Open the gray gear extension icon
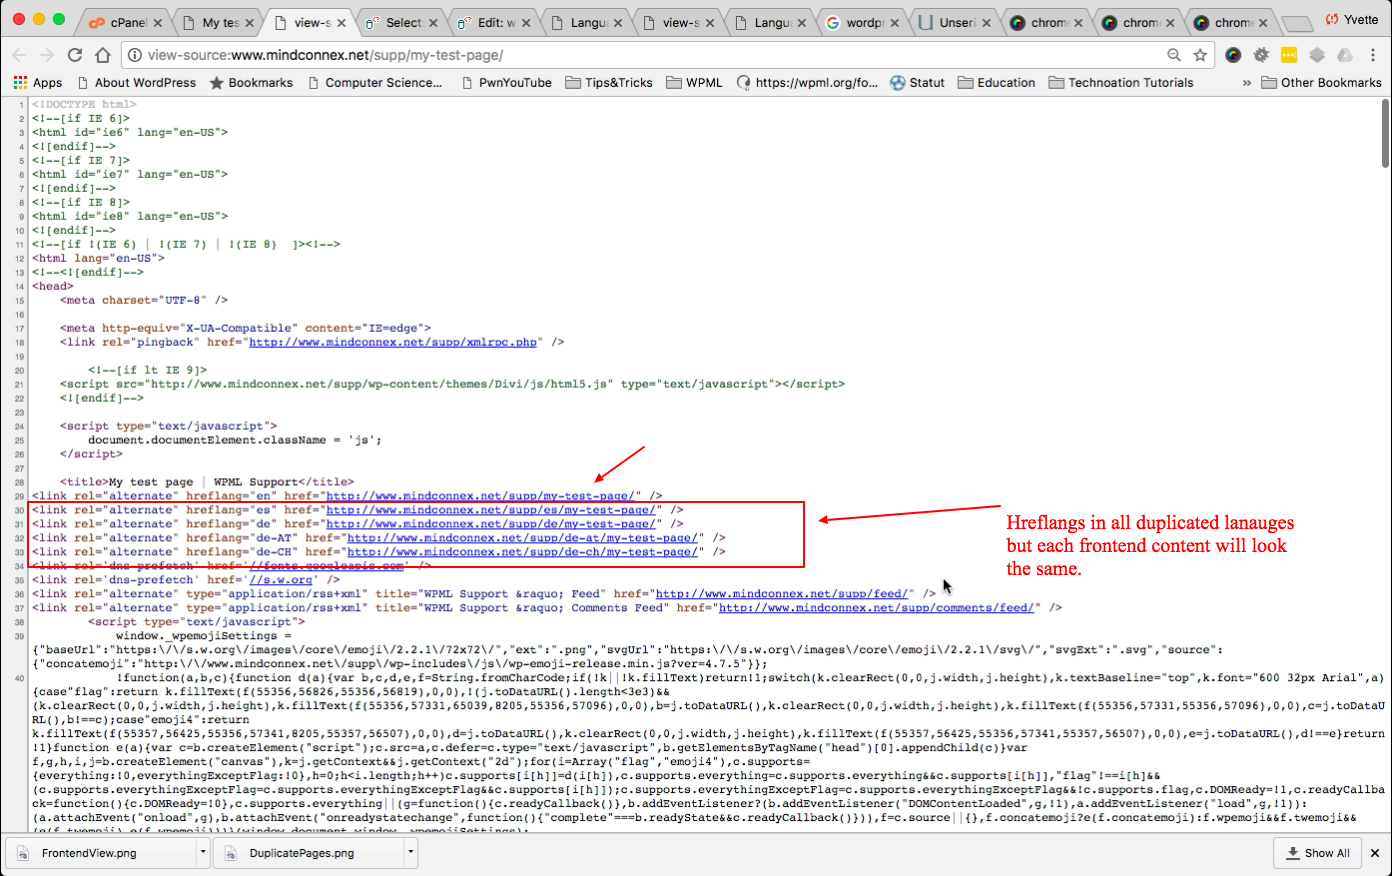Image resolution: width=1392 pixels, height=876 pixels. click(x=1261, y=55)
